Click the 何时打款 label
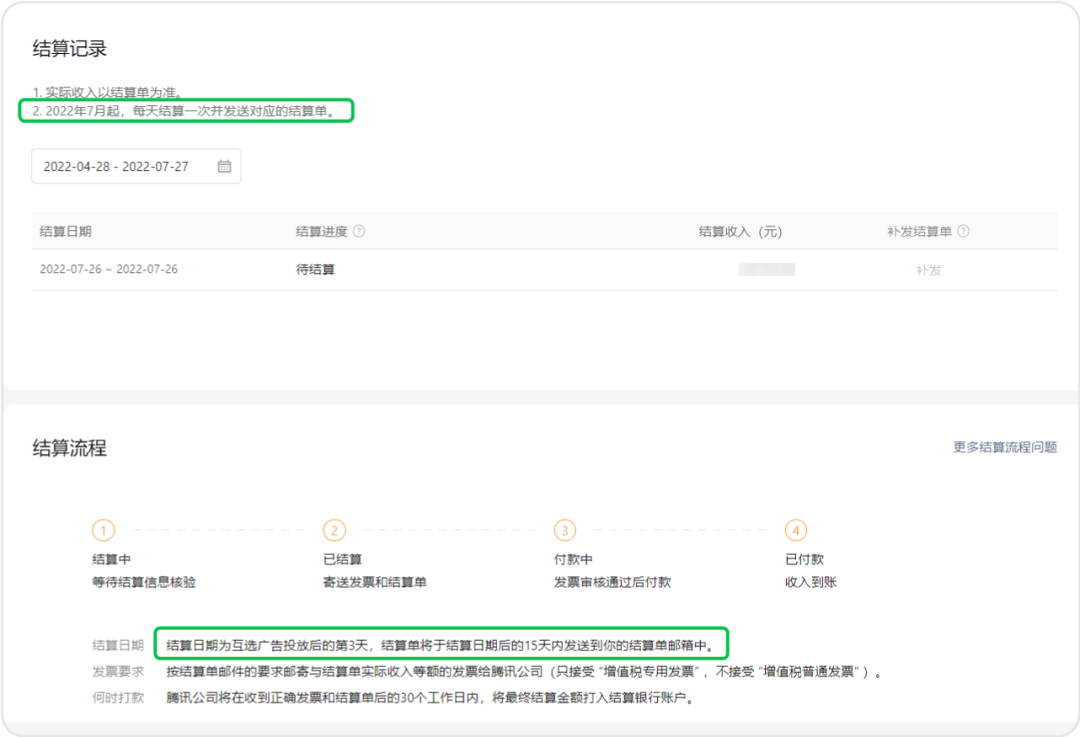 (x=118, y=698)
